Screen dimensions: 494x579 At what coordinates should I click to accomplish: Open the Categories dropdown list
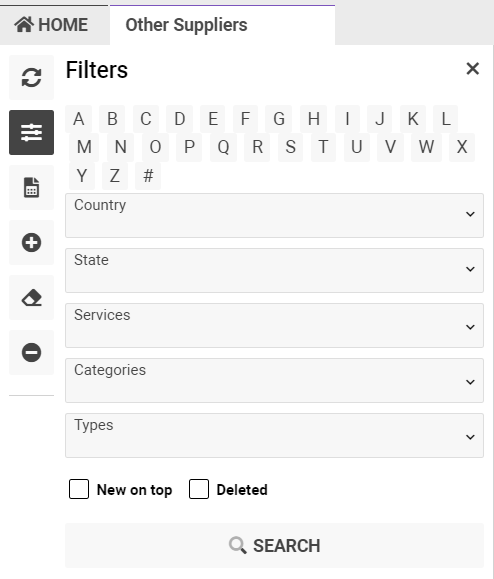tap(274, 381)
